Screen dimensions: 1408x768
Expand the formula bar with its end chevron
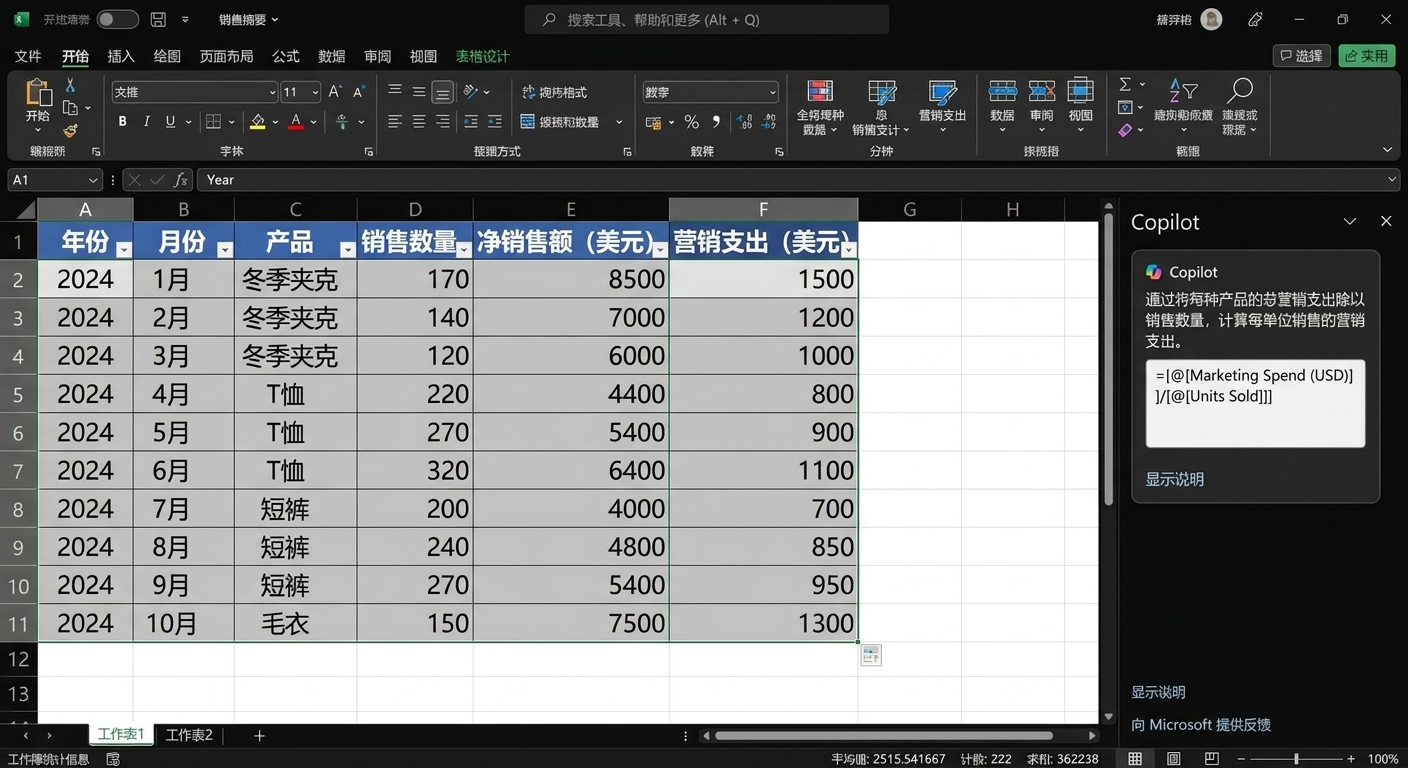coord(1393,180)
